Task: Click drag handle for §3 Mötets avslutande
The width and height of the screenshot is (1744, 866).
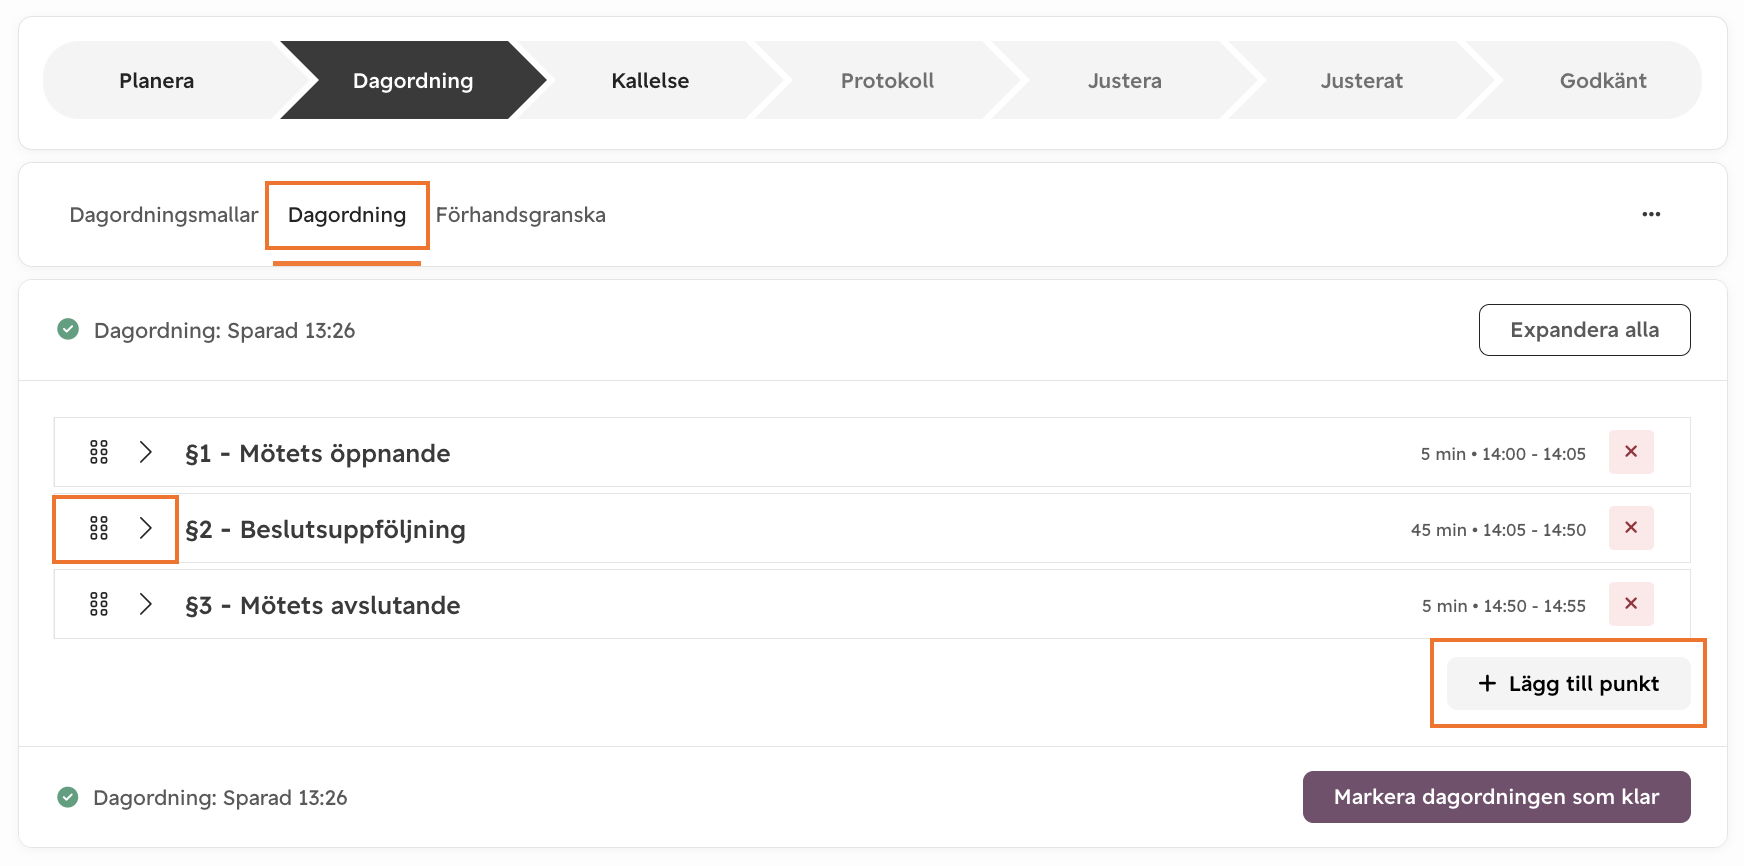Action: (x=99, y=604)
